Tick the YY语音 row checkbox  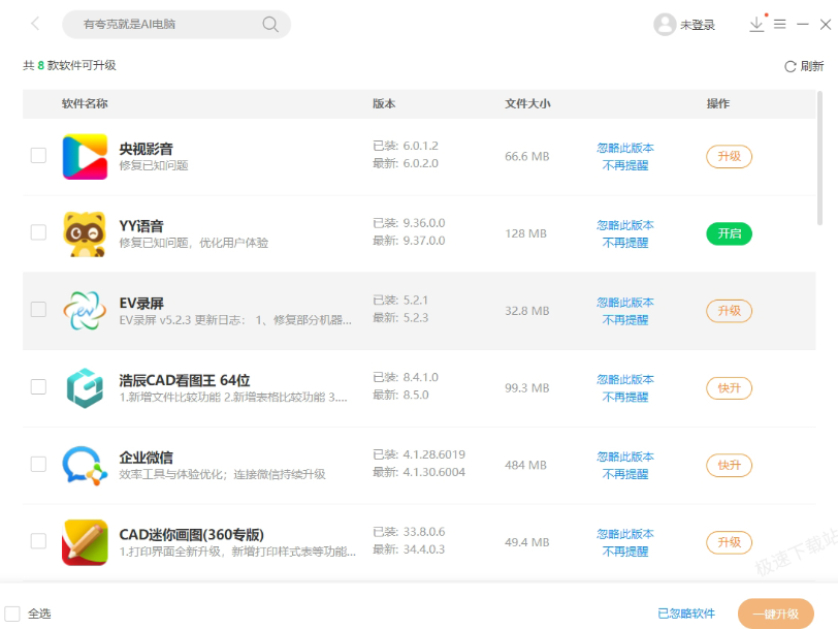pos(38,233)
